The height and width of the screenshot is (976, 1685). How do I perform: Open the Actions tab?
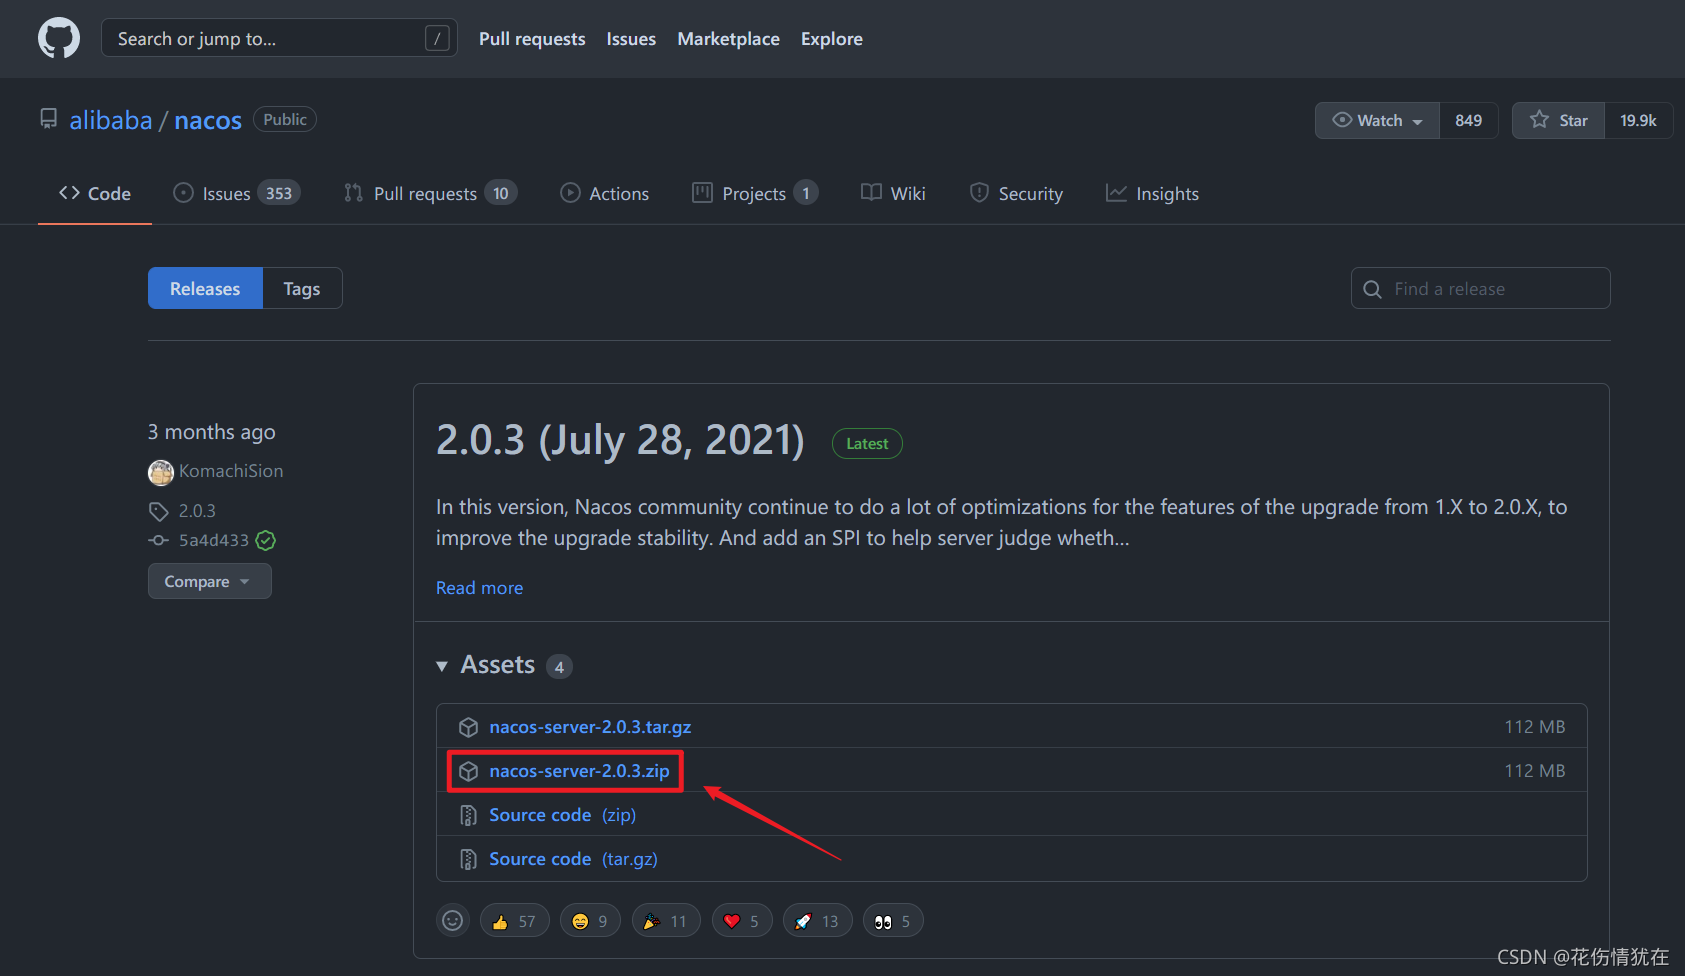pos(605,193)
